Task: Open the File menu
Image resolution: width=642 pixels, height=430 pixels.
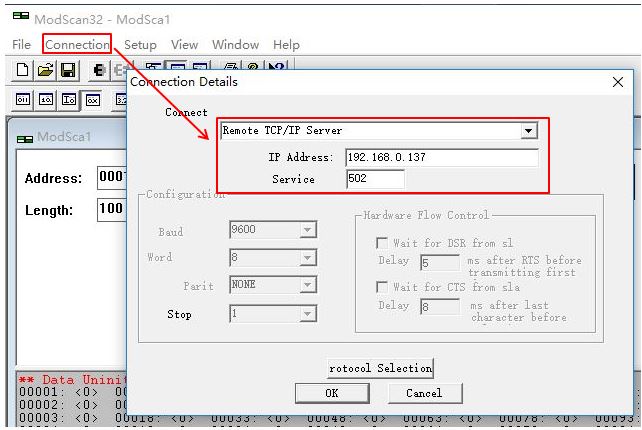Action: click(21, 44)
